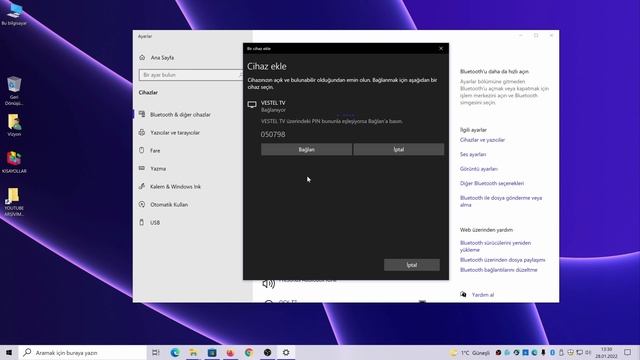Open the notification center icon
This screenshot has height=360, width=640.
(x=627, y=353)
